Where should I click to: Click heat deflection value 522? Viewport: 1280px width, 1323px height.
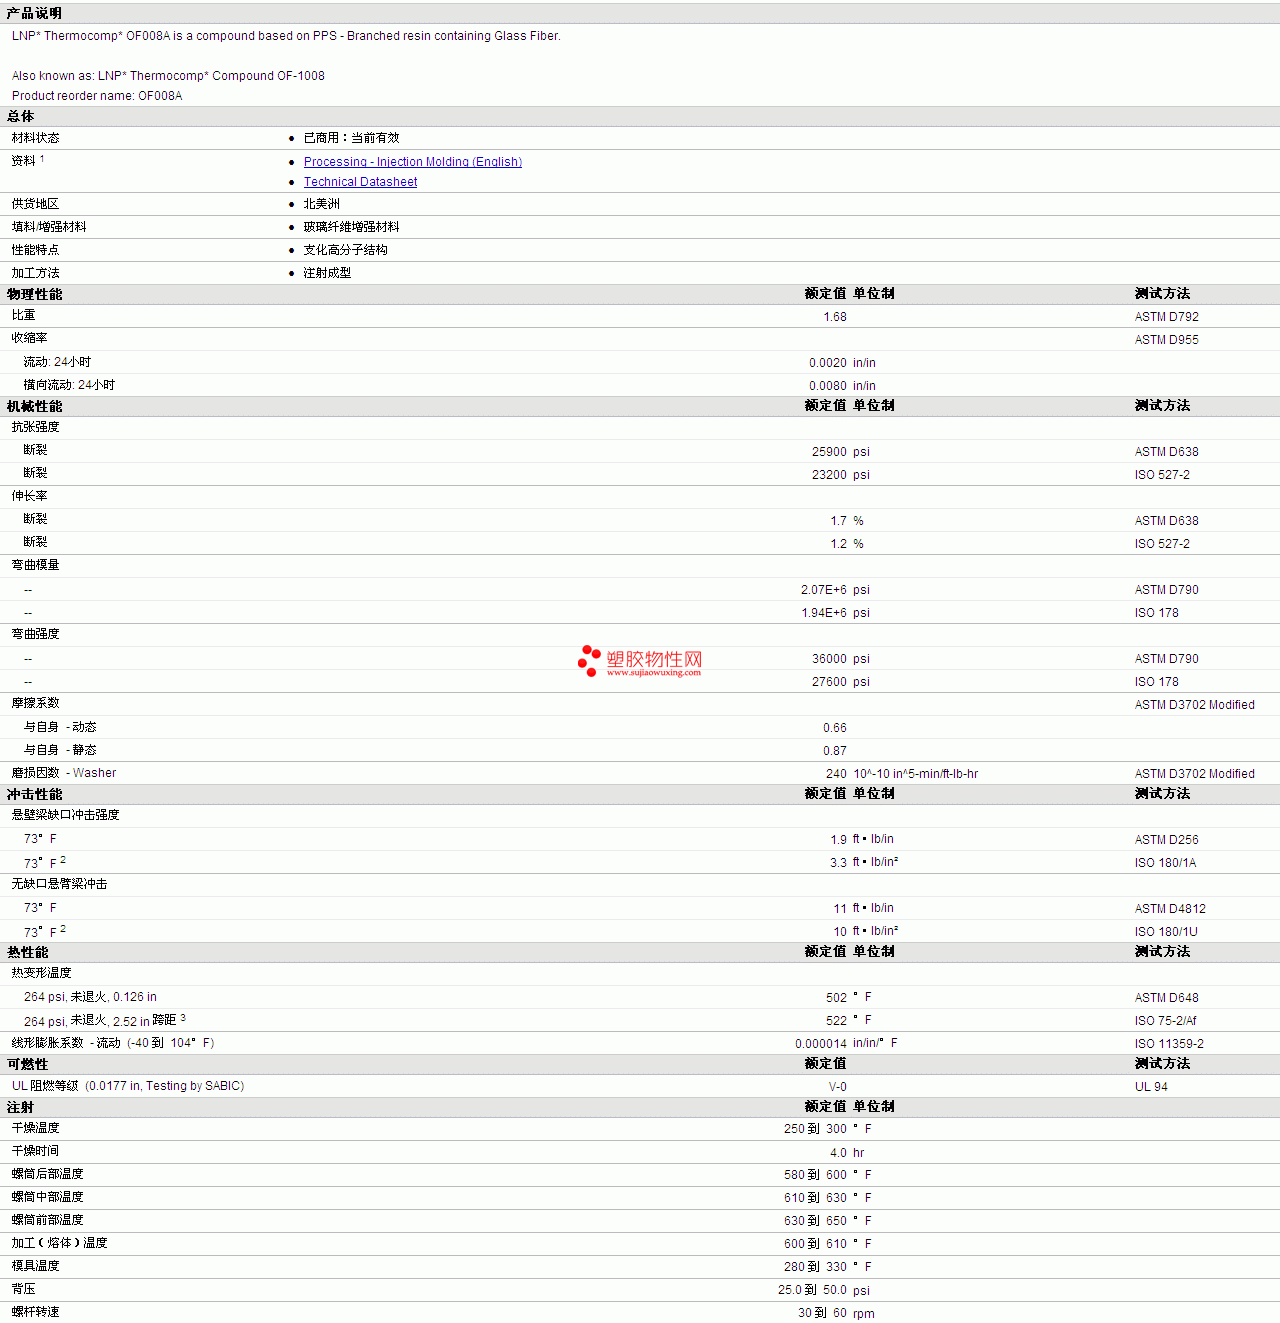coord(836,1021)
